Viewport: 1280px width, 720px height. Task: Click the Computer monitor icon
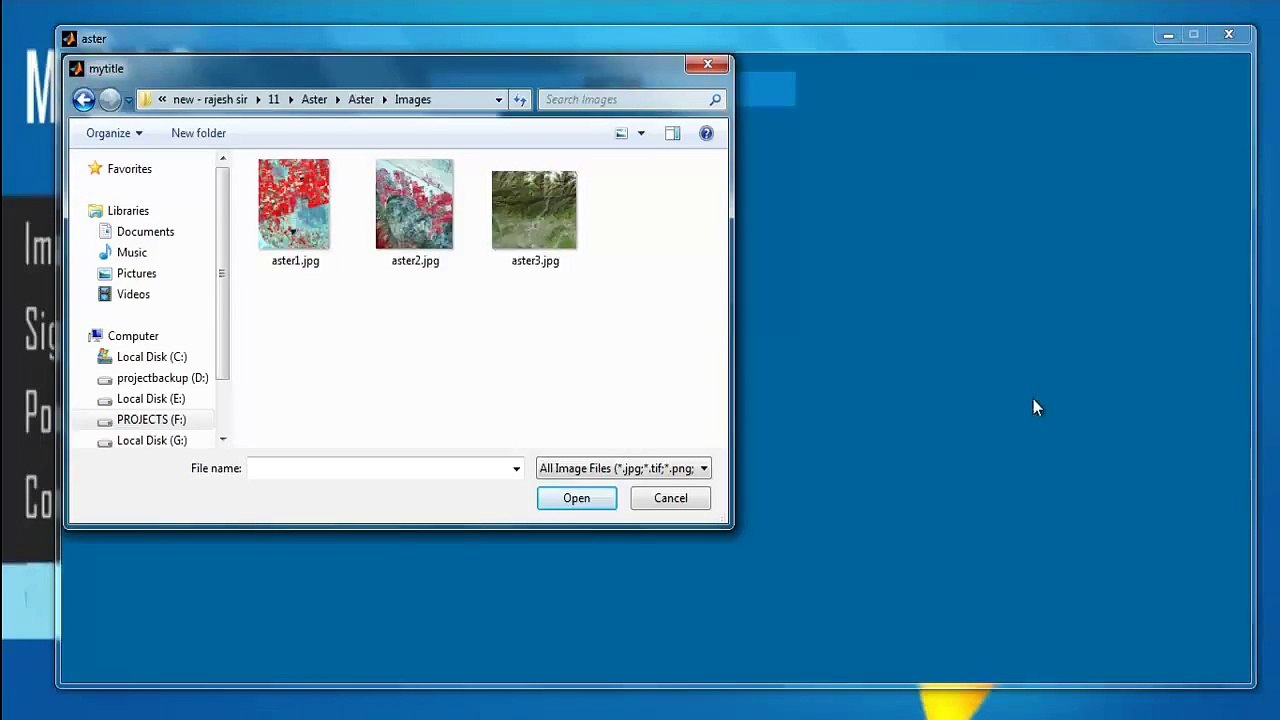[x=95, y=335]
